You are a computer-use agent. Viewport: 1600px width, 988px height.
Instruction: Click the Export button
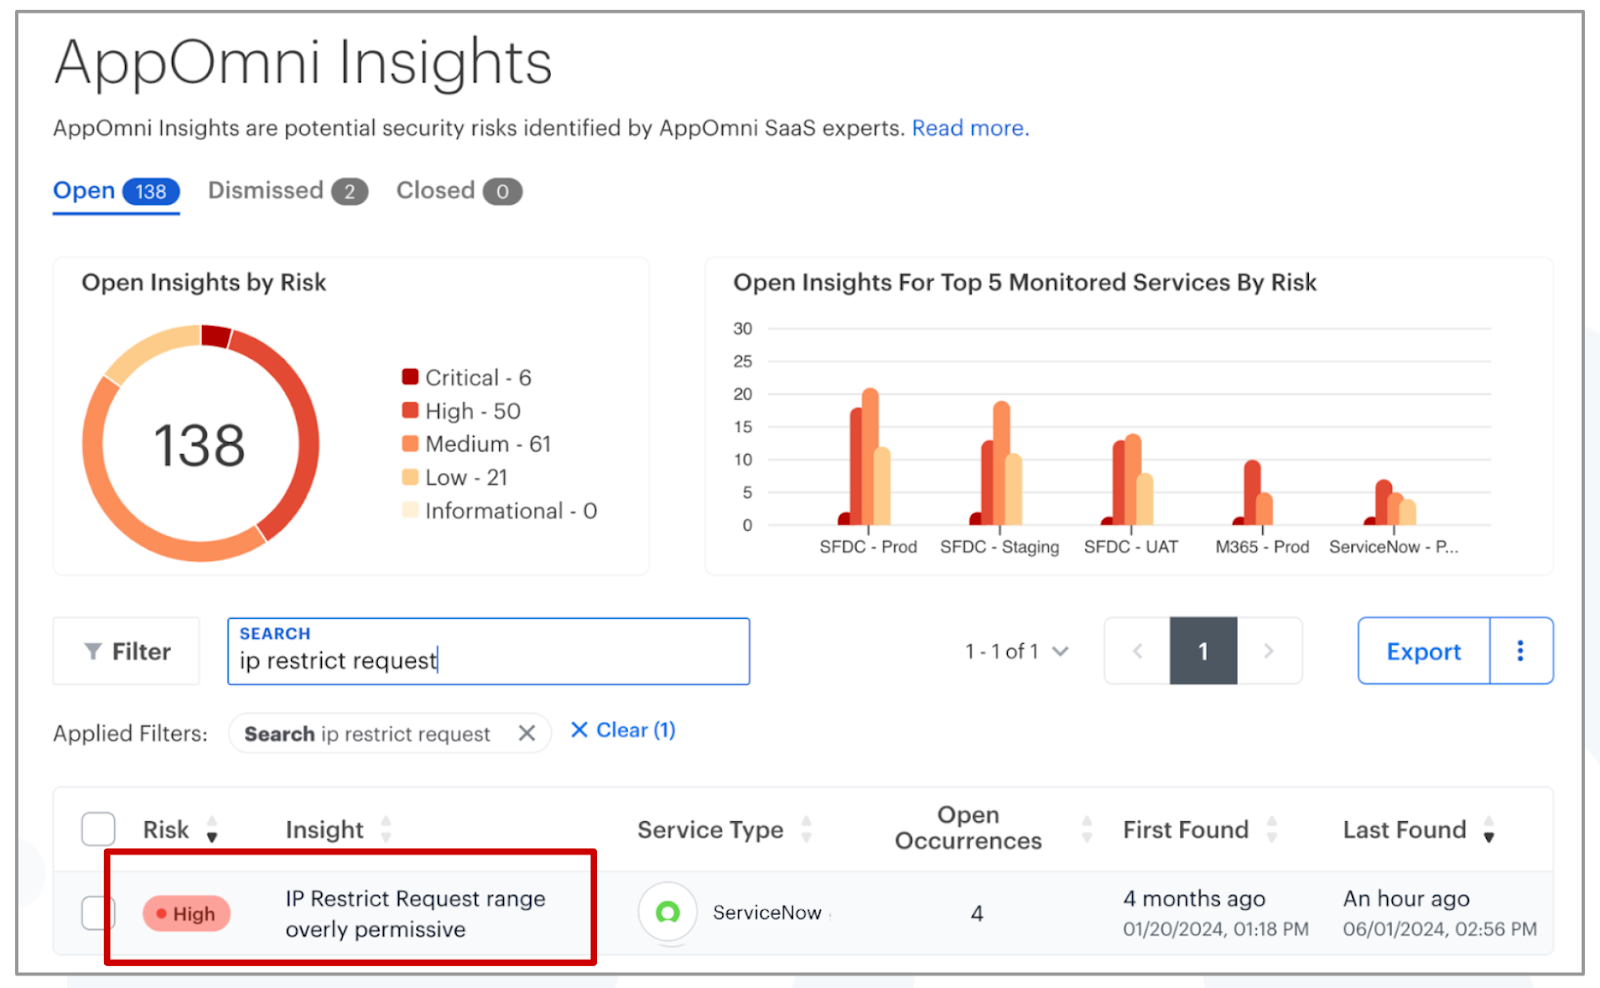(x=1422, y=651)
